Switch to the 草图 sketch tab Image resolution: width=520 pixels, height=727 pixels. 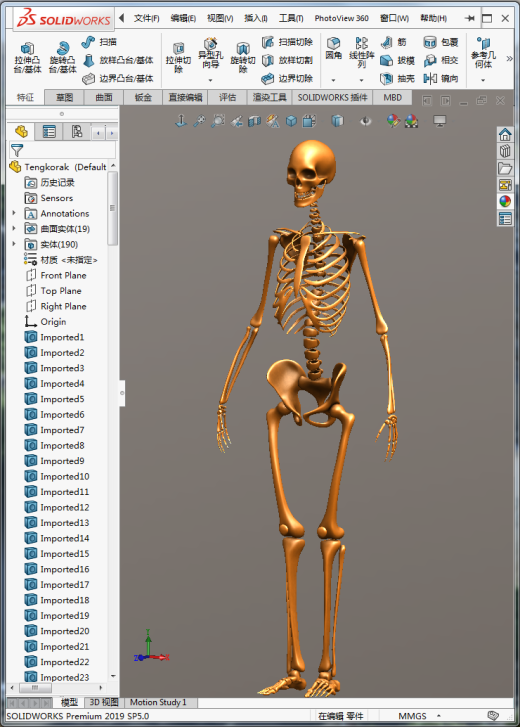pyautogui.click(x=64, y=97)
